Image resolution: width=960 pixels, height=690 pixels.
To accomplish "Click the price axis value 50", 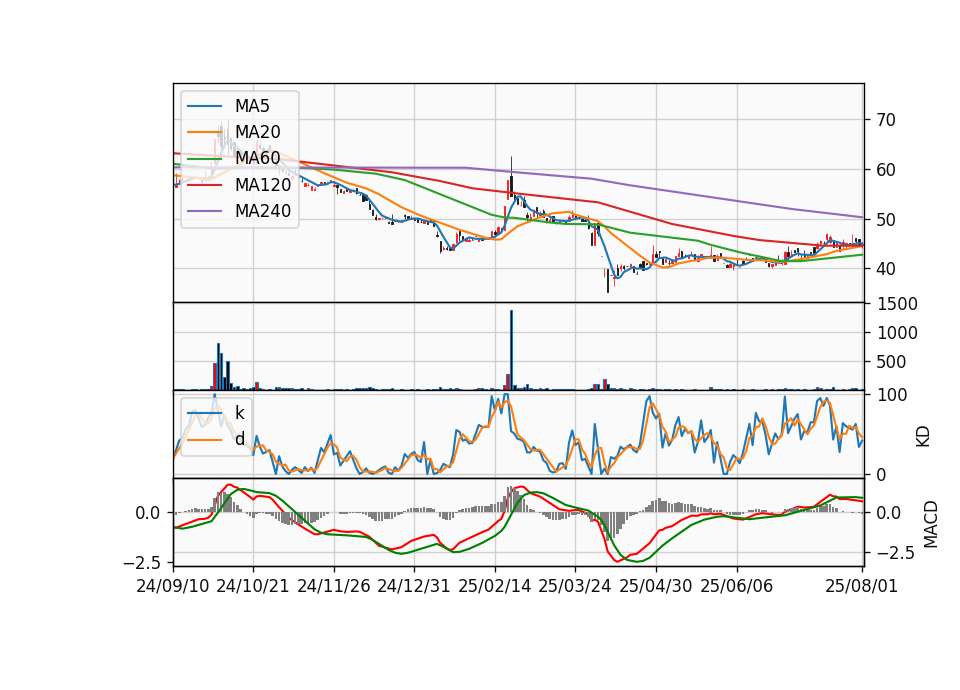I will pyautogui.click(x=886, y=219).
